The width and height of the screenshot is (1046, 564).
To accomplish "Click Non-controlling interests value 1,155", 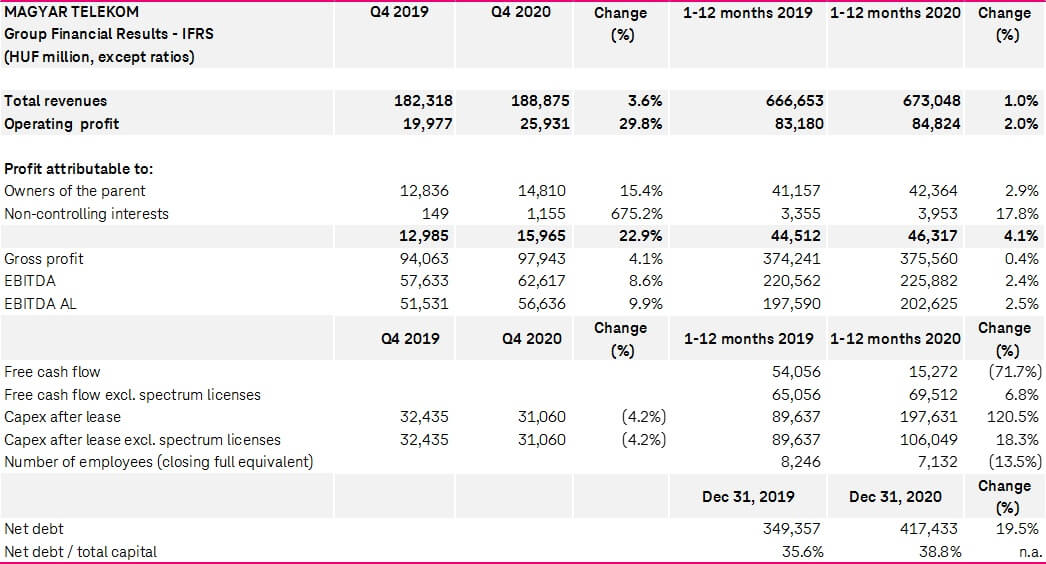I will [546, 214].
